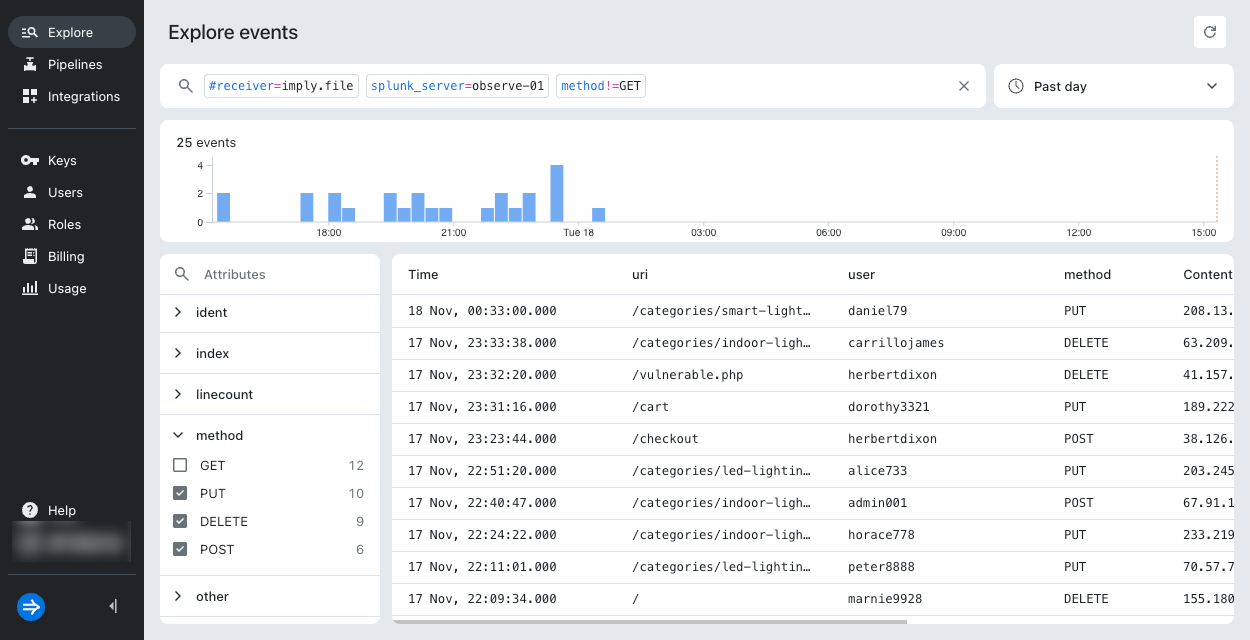The image size is (1250, 640).
Task: Disable the DELETE method filter
Action: (x=181, y=520)
